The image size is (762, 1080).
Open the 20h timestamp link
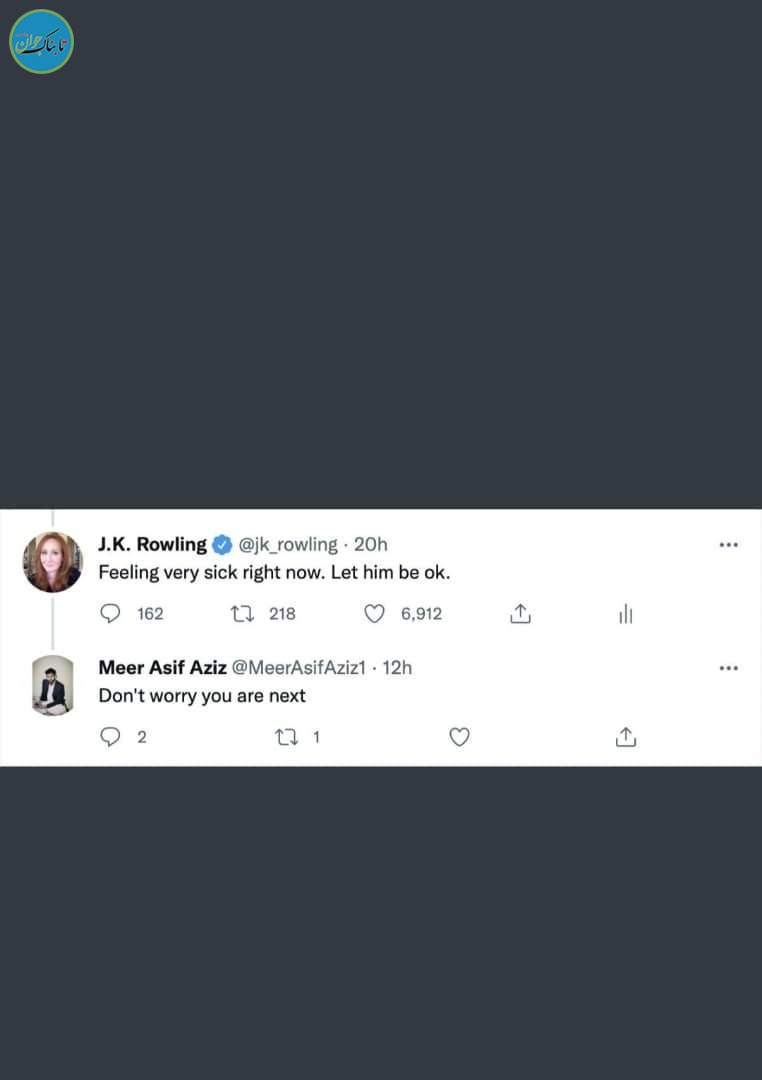[371, 544]
